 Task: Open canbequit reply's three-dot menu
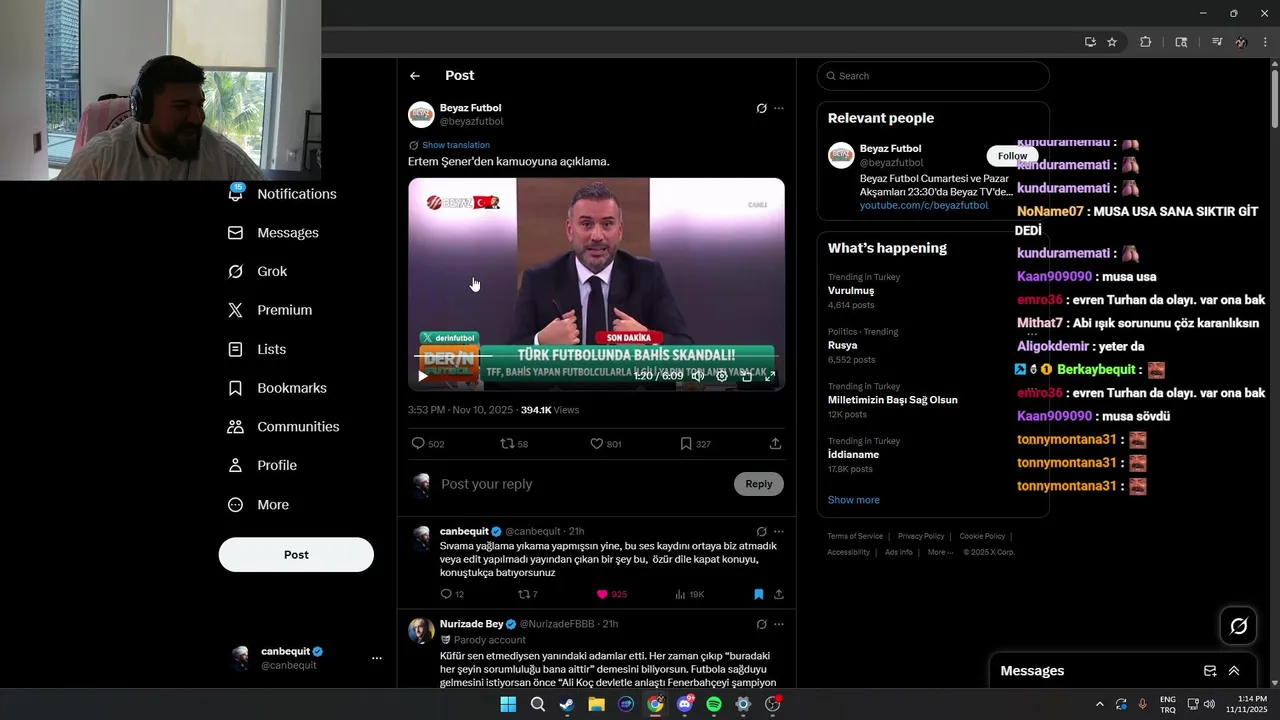(779, 532)
